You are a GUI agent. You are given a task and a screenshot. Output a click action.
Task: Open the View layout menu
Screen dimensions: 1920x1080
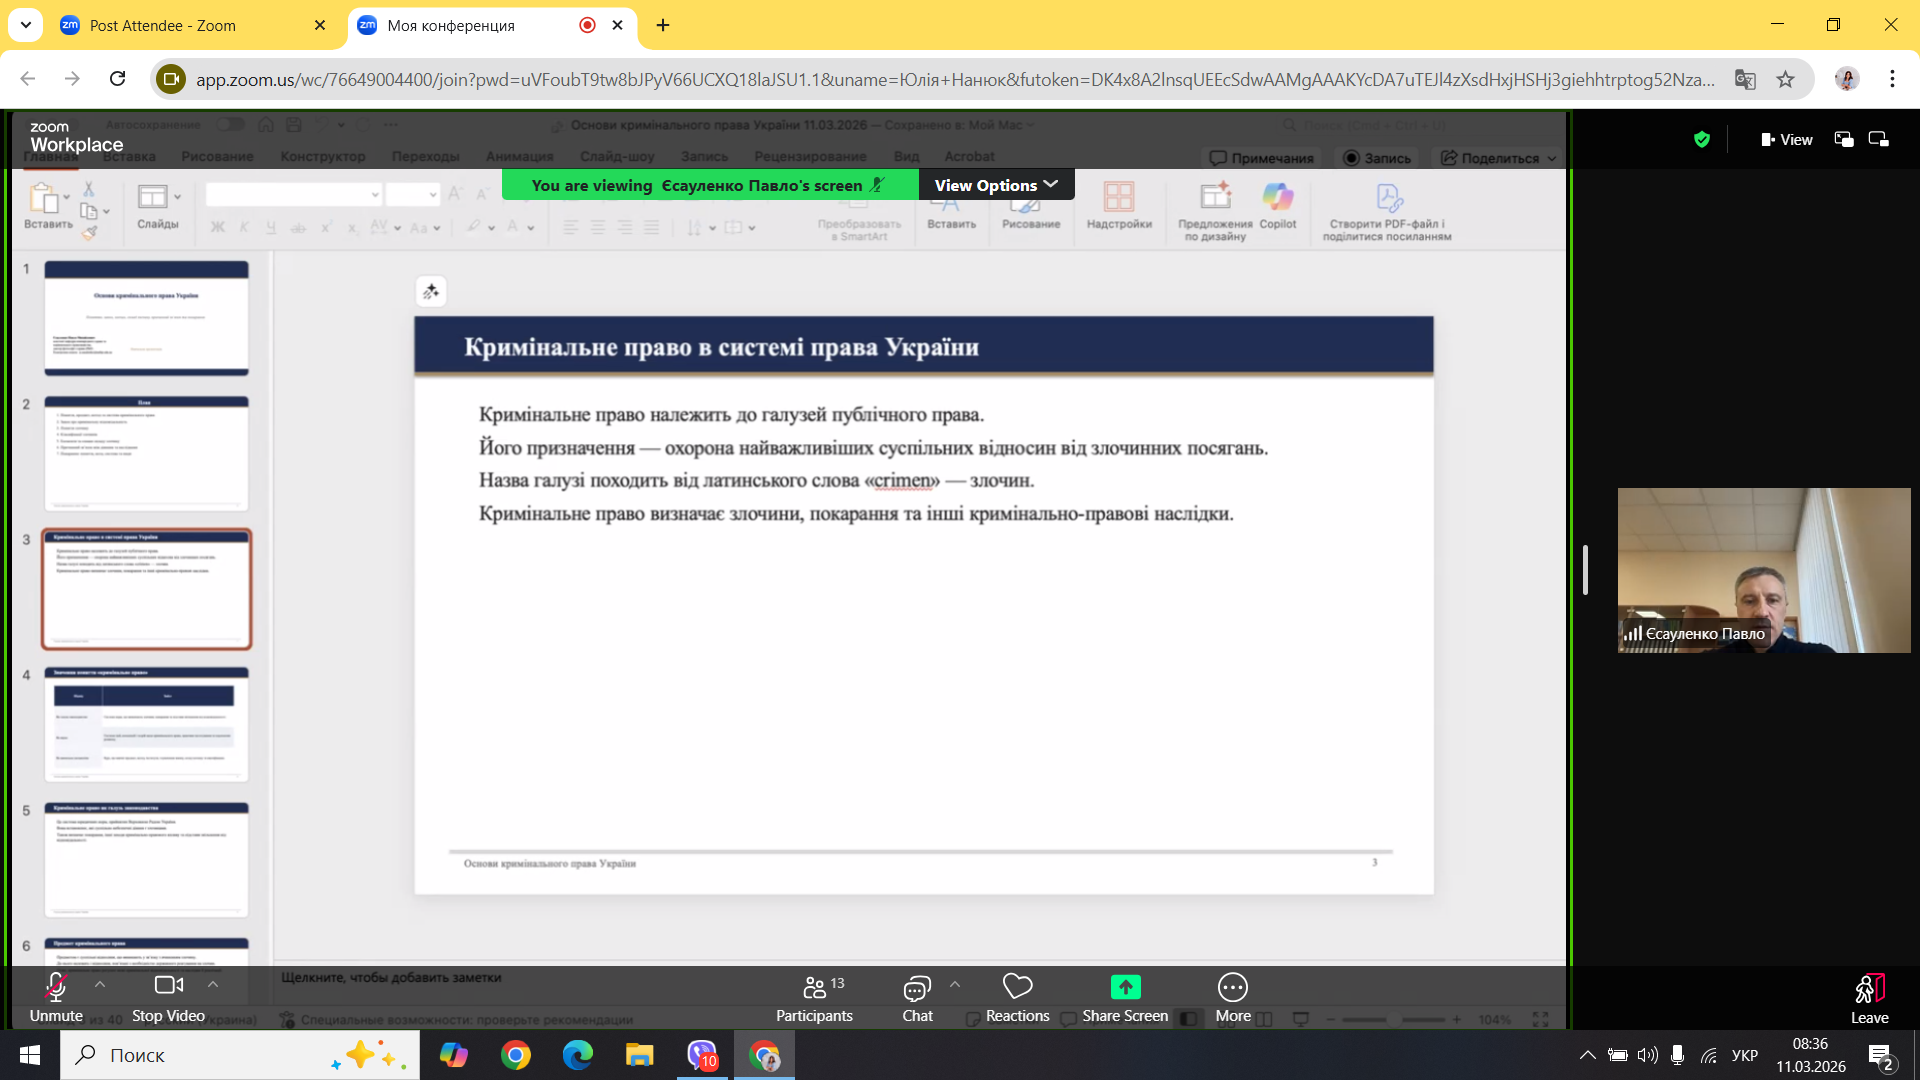[1787, 140]
